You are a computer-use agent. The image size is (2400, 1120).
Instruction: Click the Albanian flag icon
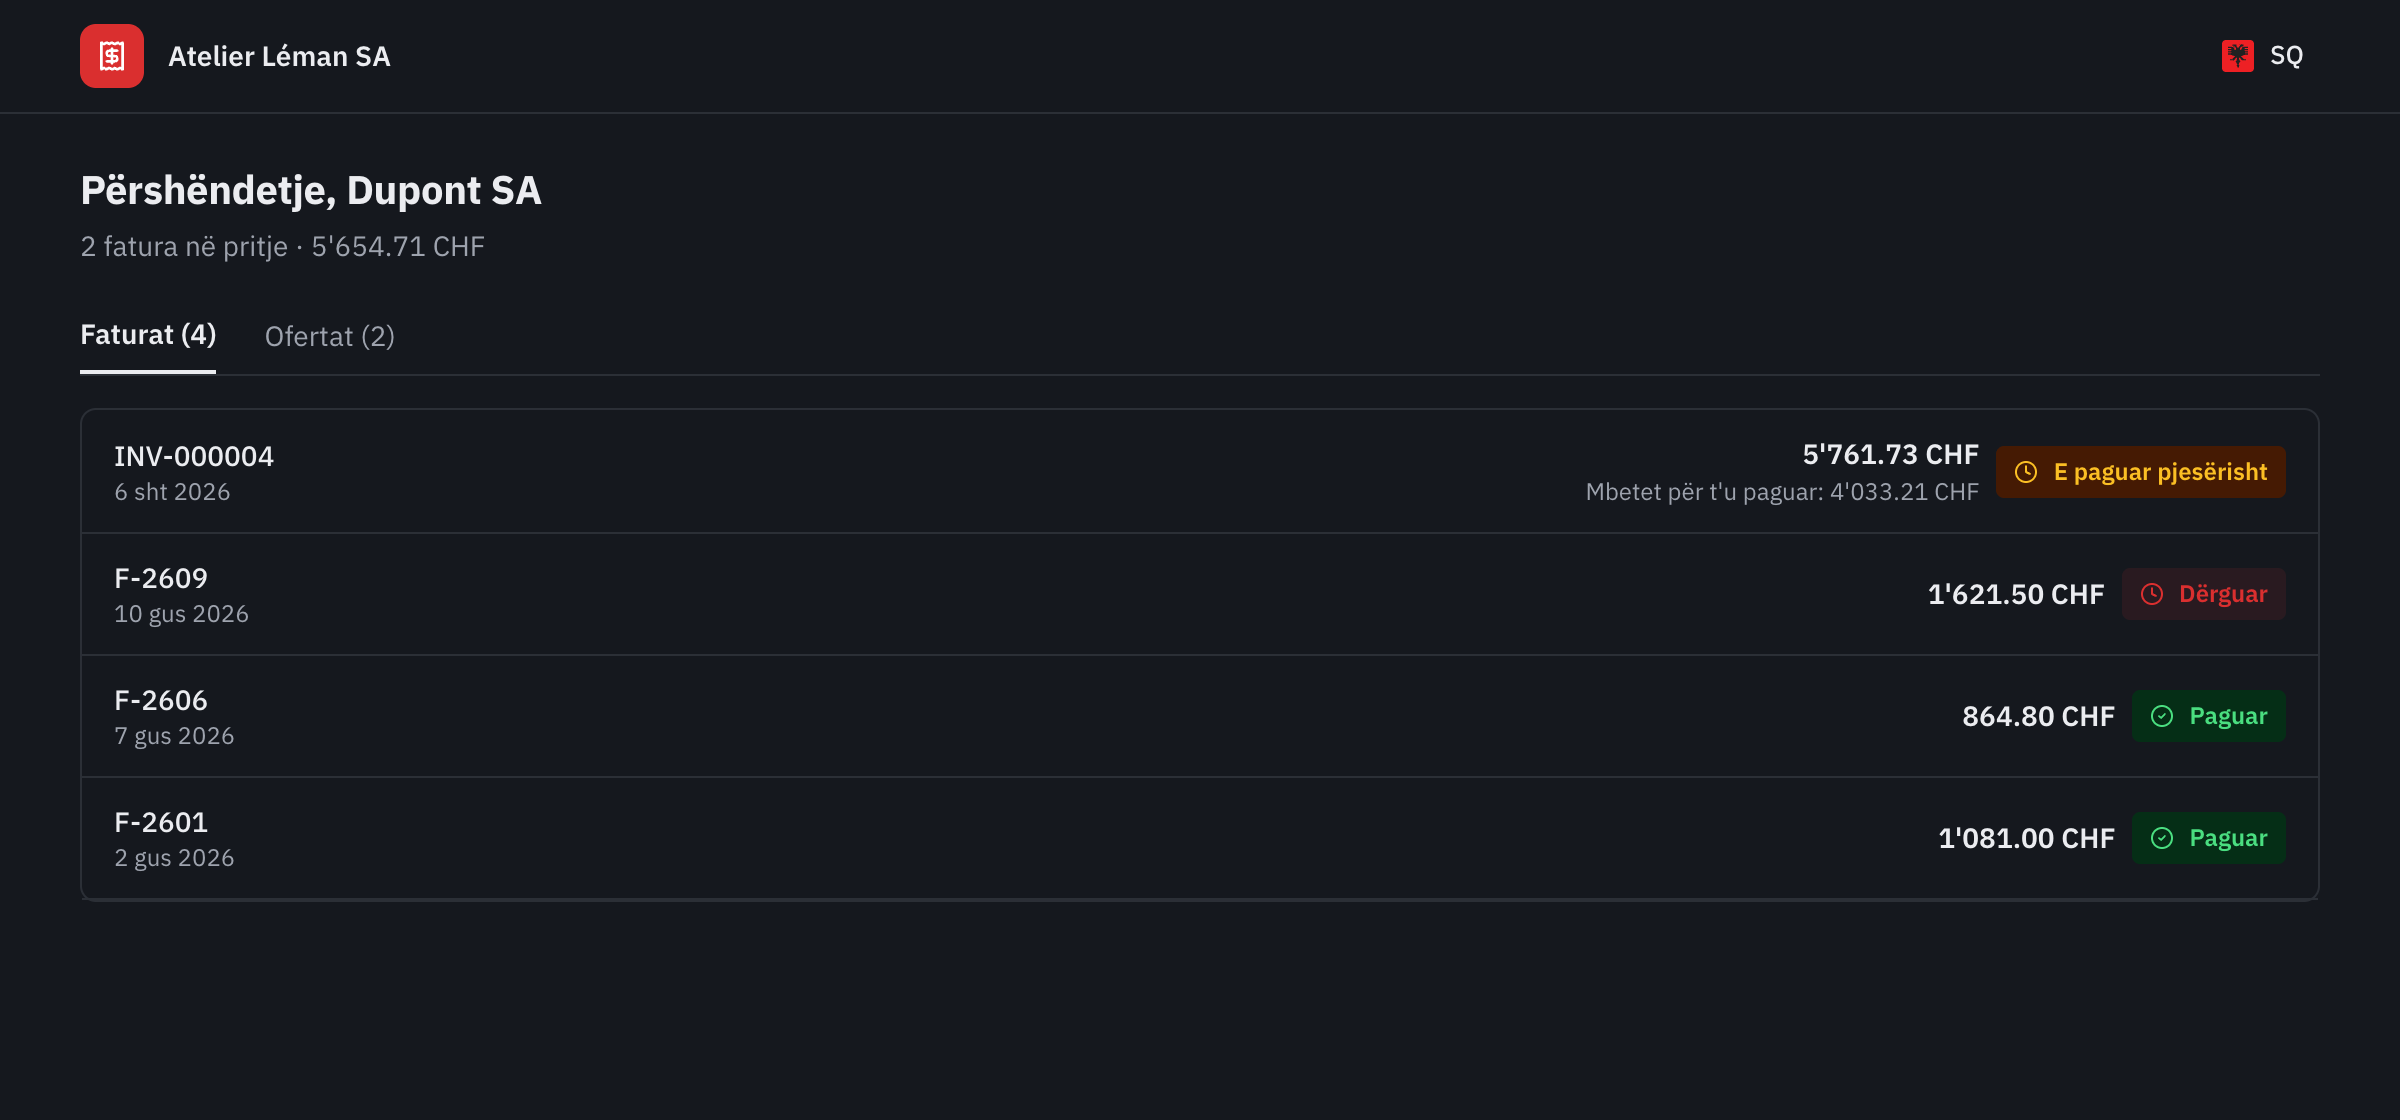point(2238,56)
